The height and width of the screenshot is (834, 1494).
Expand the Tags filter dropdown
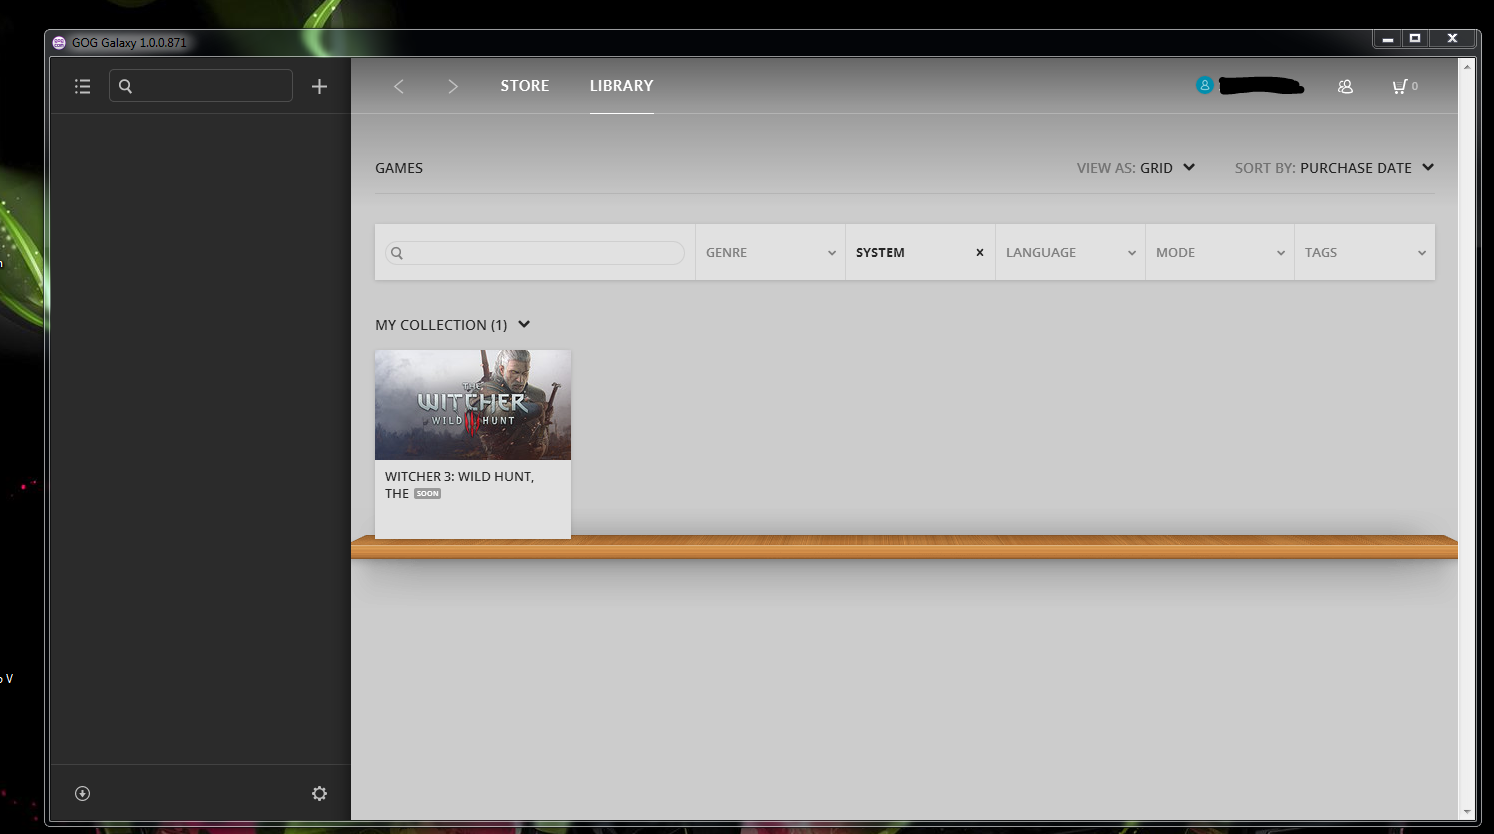1364,253
